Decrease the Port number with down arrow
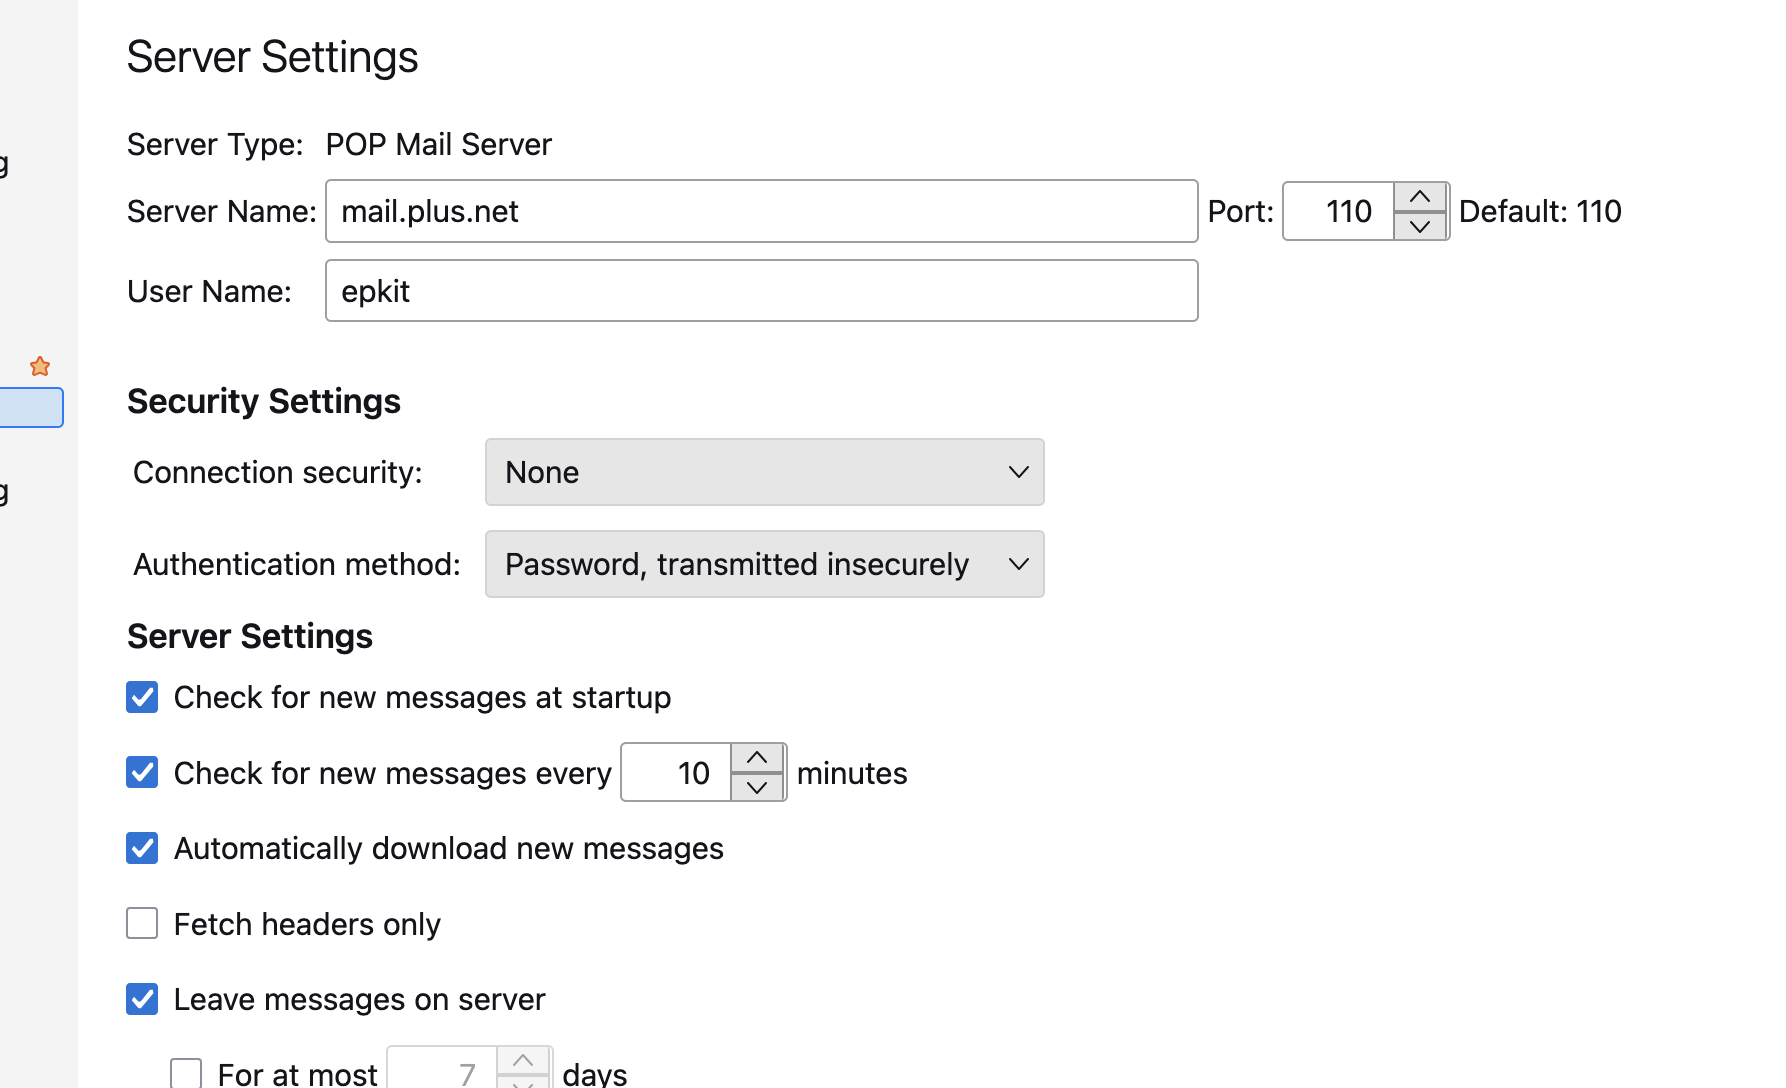Viewport: 1786px width, 1088px height. [1420, 226]
